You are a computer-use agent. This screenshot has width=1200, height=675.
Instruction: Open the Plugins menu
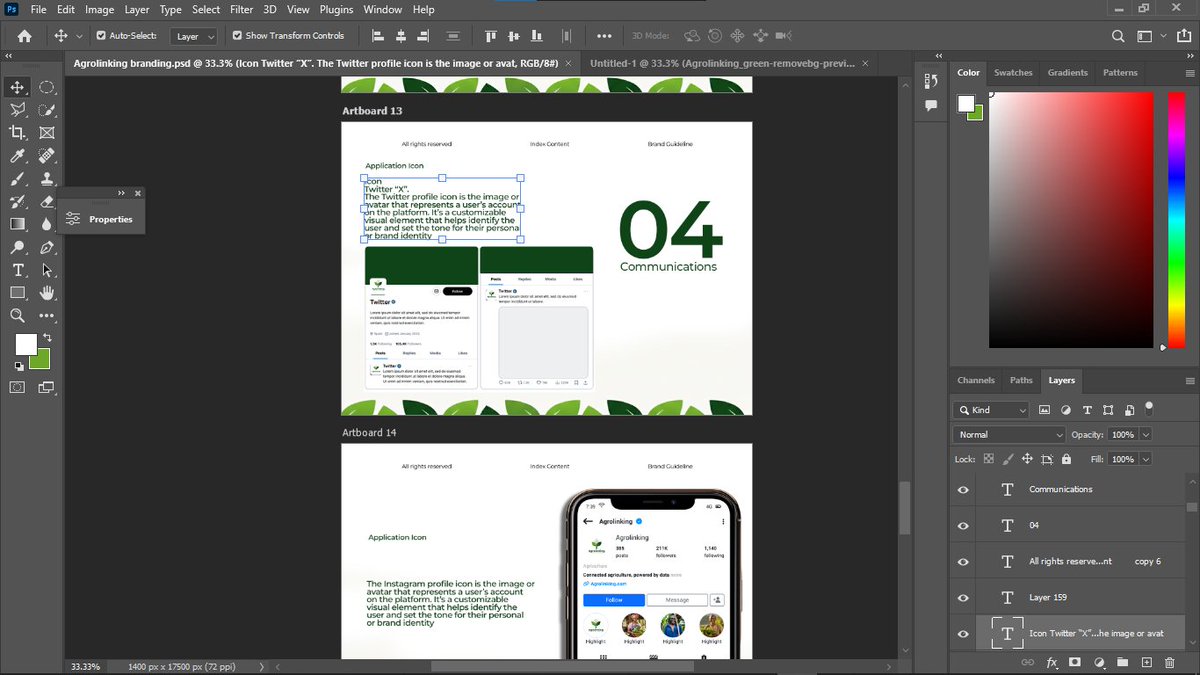point(337,9)
